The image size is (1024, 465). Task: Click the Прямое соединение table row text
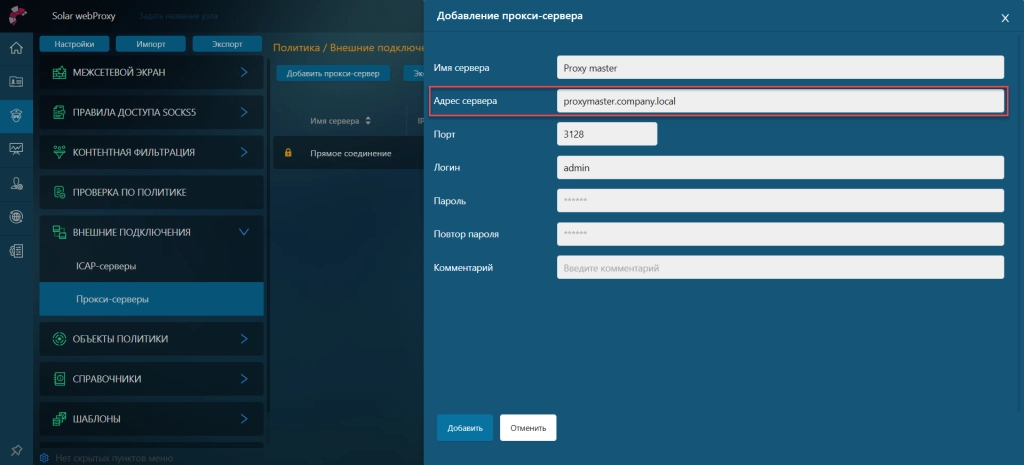point(351,153)
